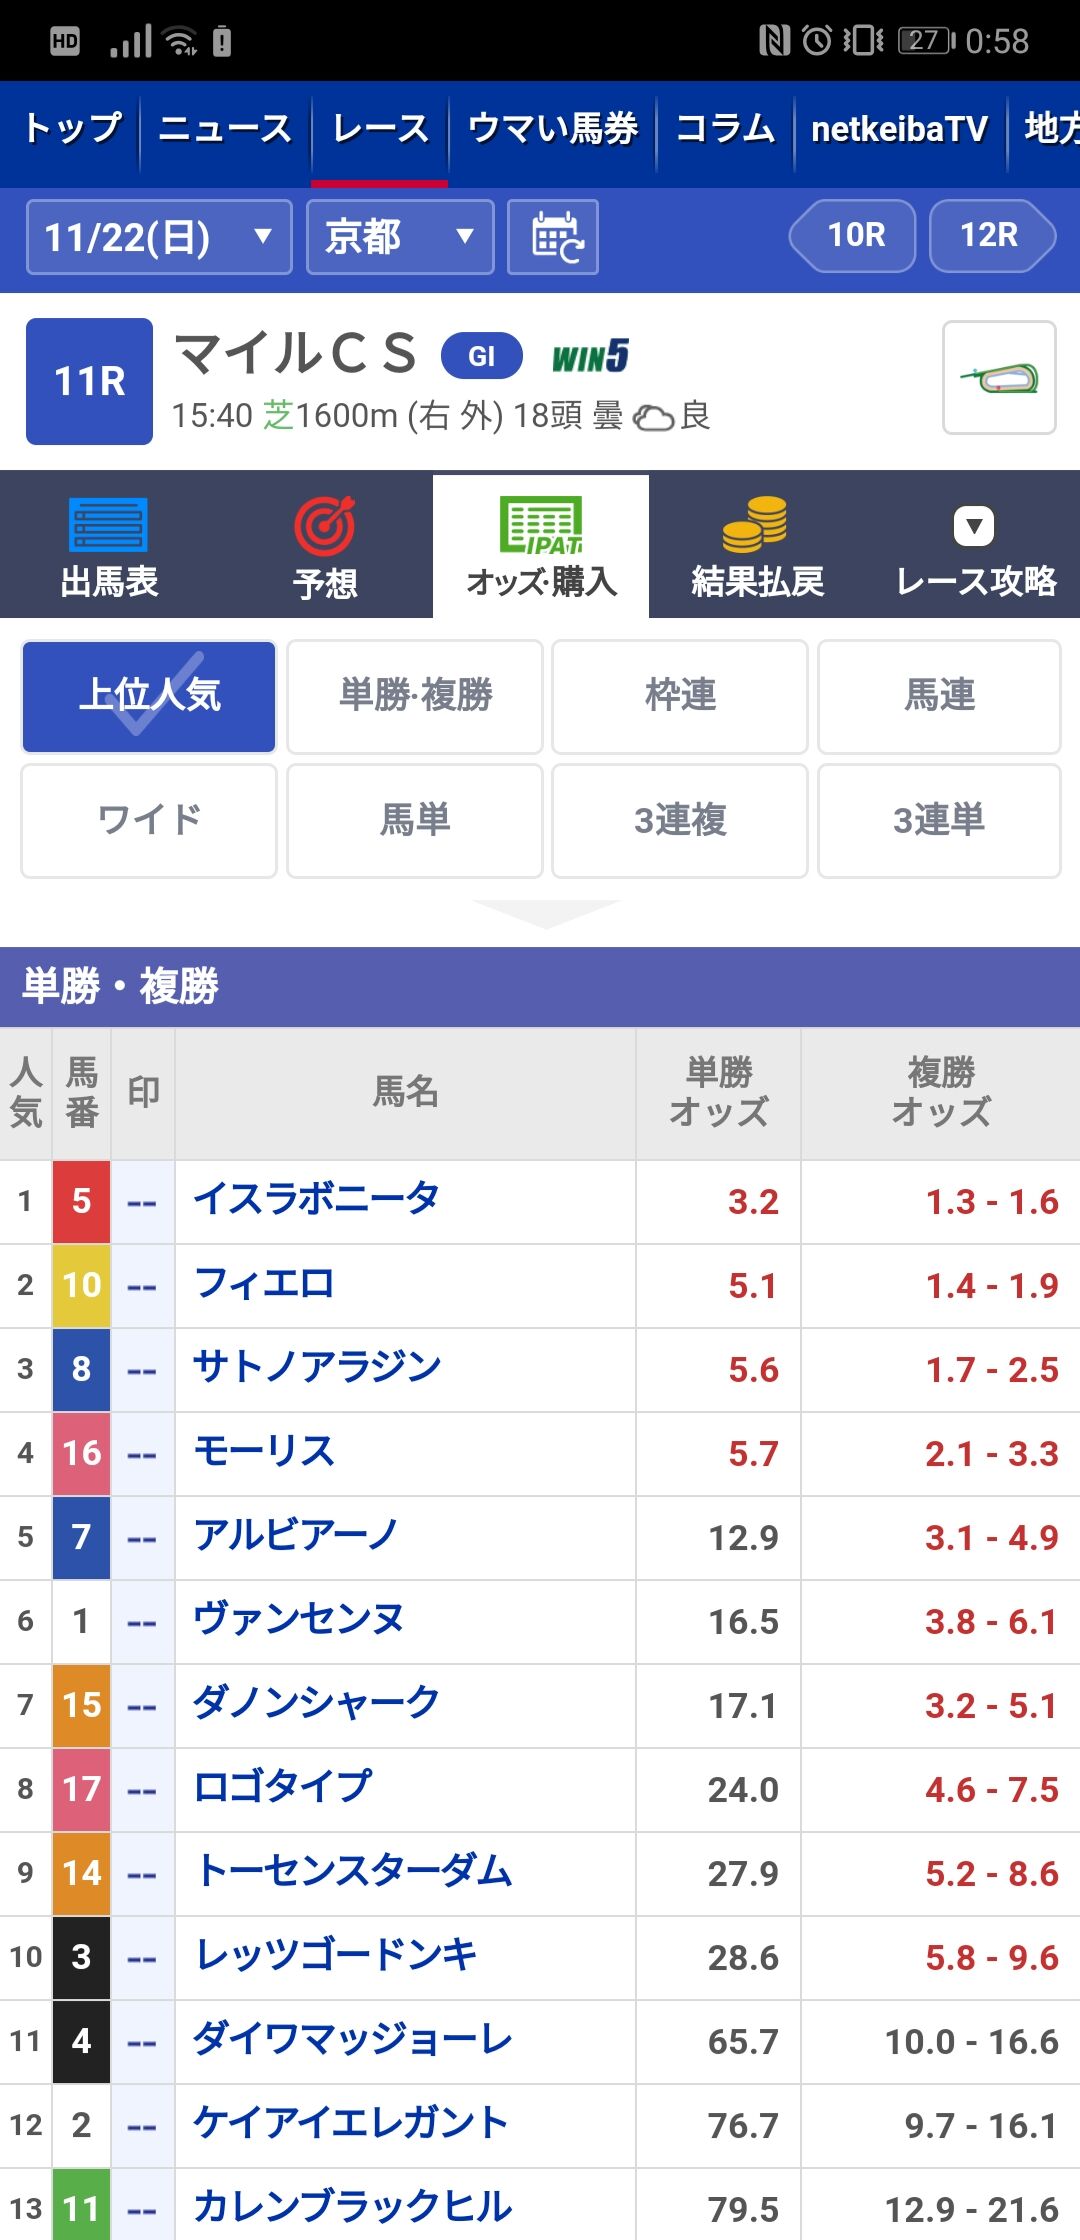The width and height of the screenshot is (1080, 2240).
Task: Switch to the netkeibaTV tab
Action: (898, 129)
